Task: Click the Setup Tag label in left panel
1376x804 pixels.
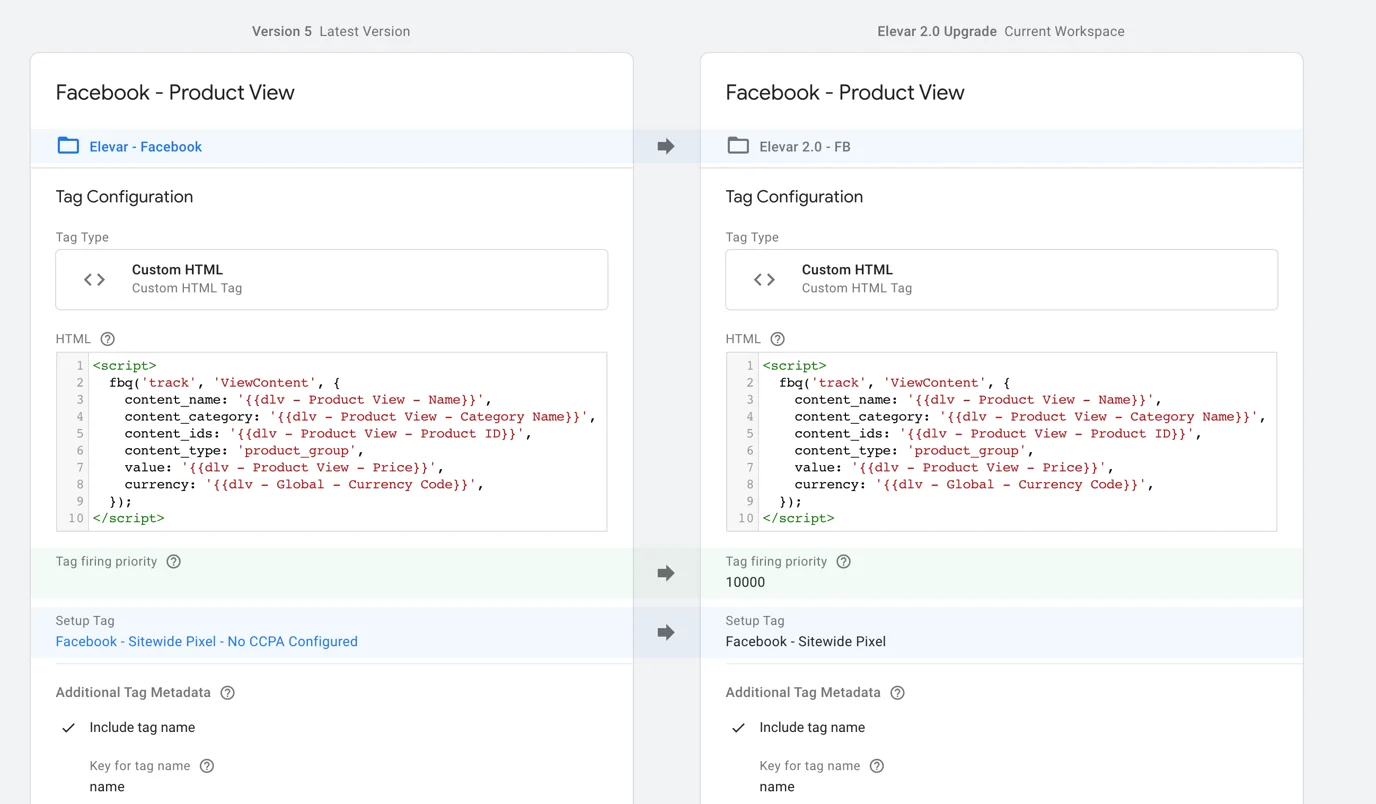Action: 85,621
